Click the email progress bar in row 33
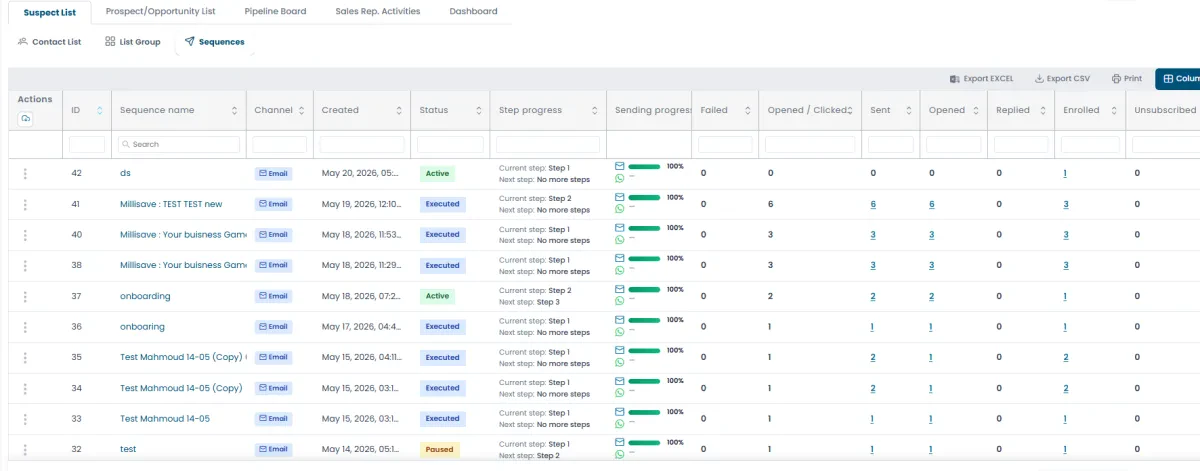Image resolution: width=1200 pixels, height=471 pixels. point(645,412)
